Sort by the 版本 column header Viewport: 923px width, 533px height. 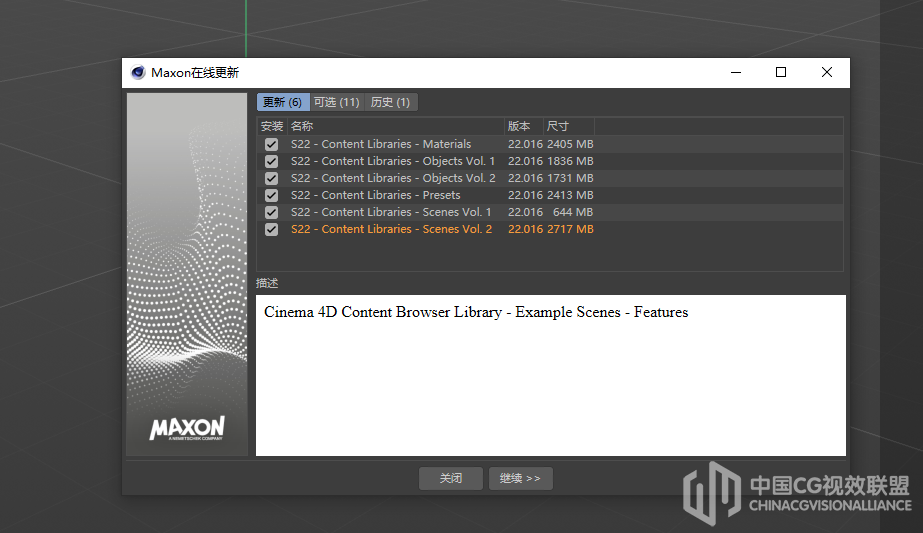click(x=523, y=126)
